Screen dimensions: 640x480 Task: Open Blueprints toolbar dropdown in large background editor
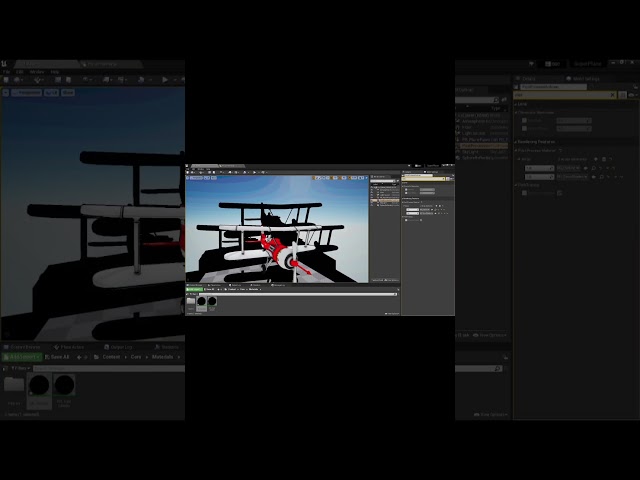pos(107,80)
